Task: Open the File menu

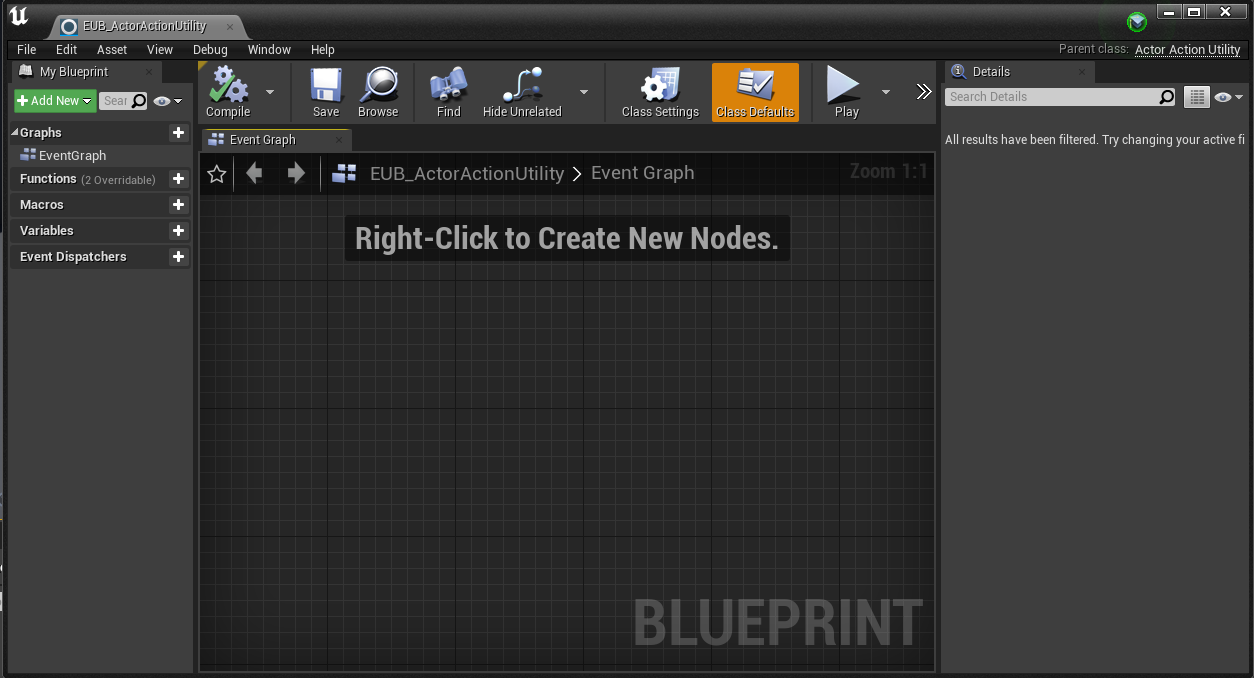Action: pos(27,49)
